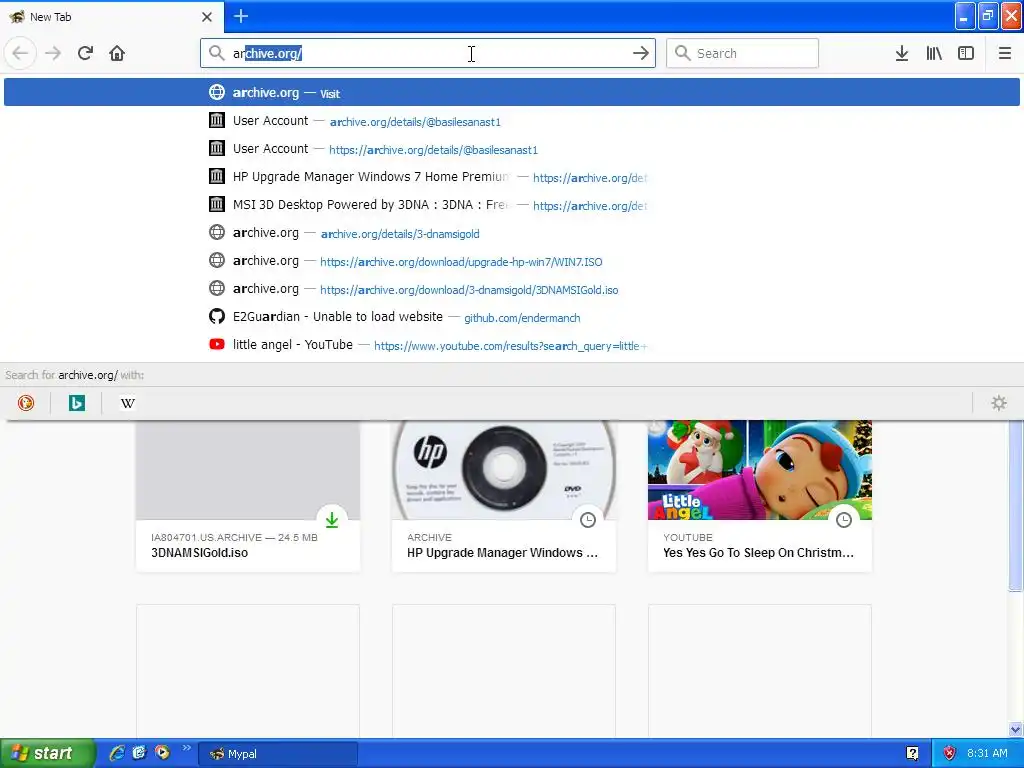Screen dimensions: 1024x768
Task: Open HP Upgrade Manager Windows highlight card
Action: [x=504, y=496]
